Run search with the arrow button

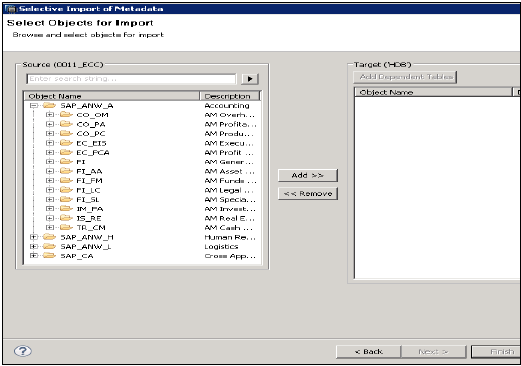point(250,79)
